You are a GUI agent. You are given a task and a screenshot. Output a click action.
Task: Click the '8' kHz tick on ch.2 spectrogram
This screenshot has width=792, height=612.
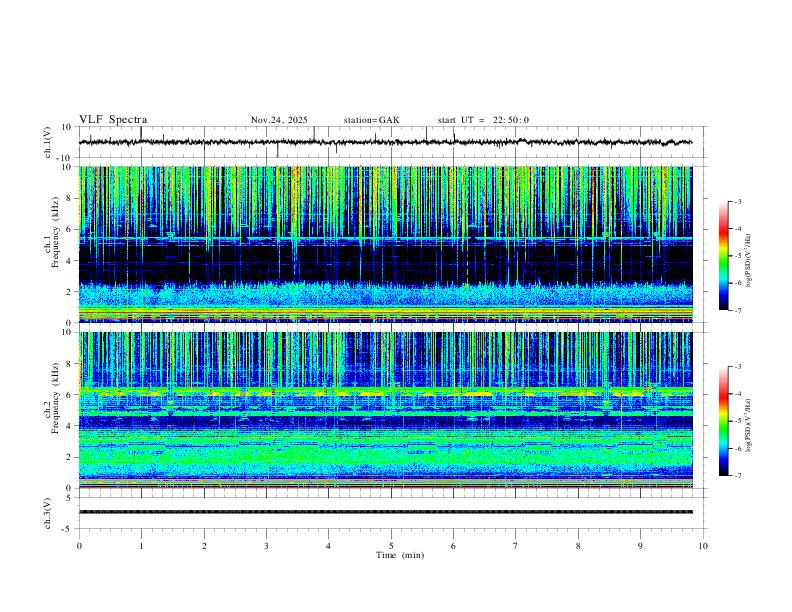pos(70,364)
